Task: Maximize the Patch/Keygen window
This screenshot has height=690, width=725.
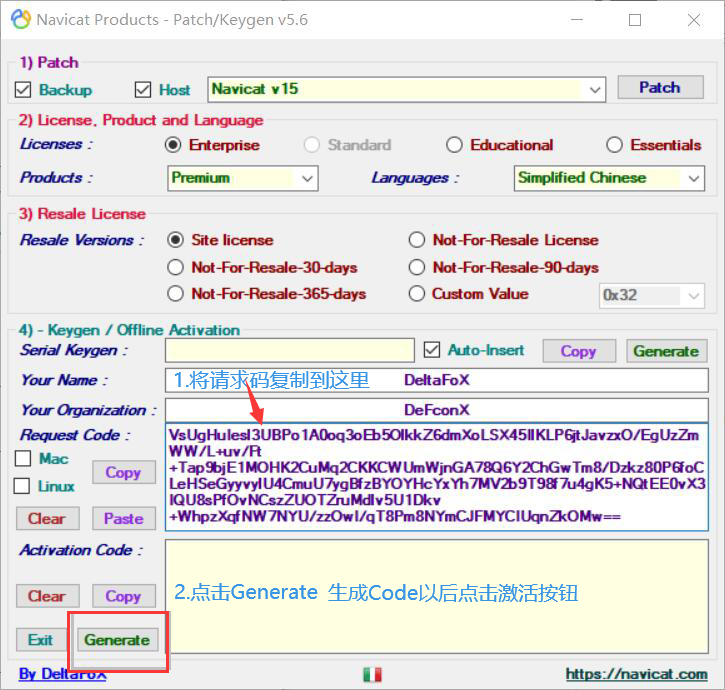Action: 635,20
